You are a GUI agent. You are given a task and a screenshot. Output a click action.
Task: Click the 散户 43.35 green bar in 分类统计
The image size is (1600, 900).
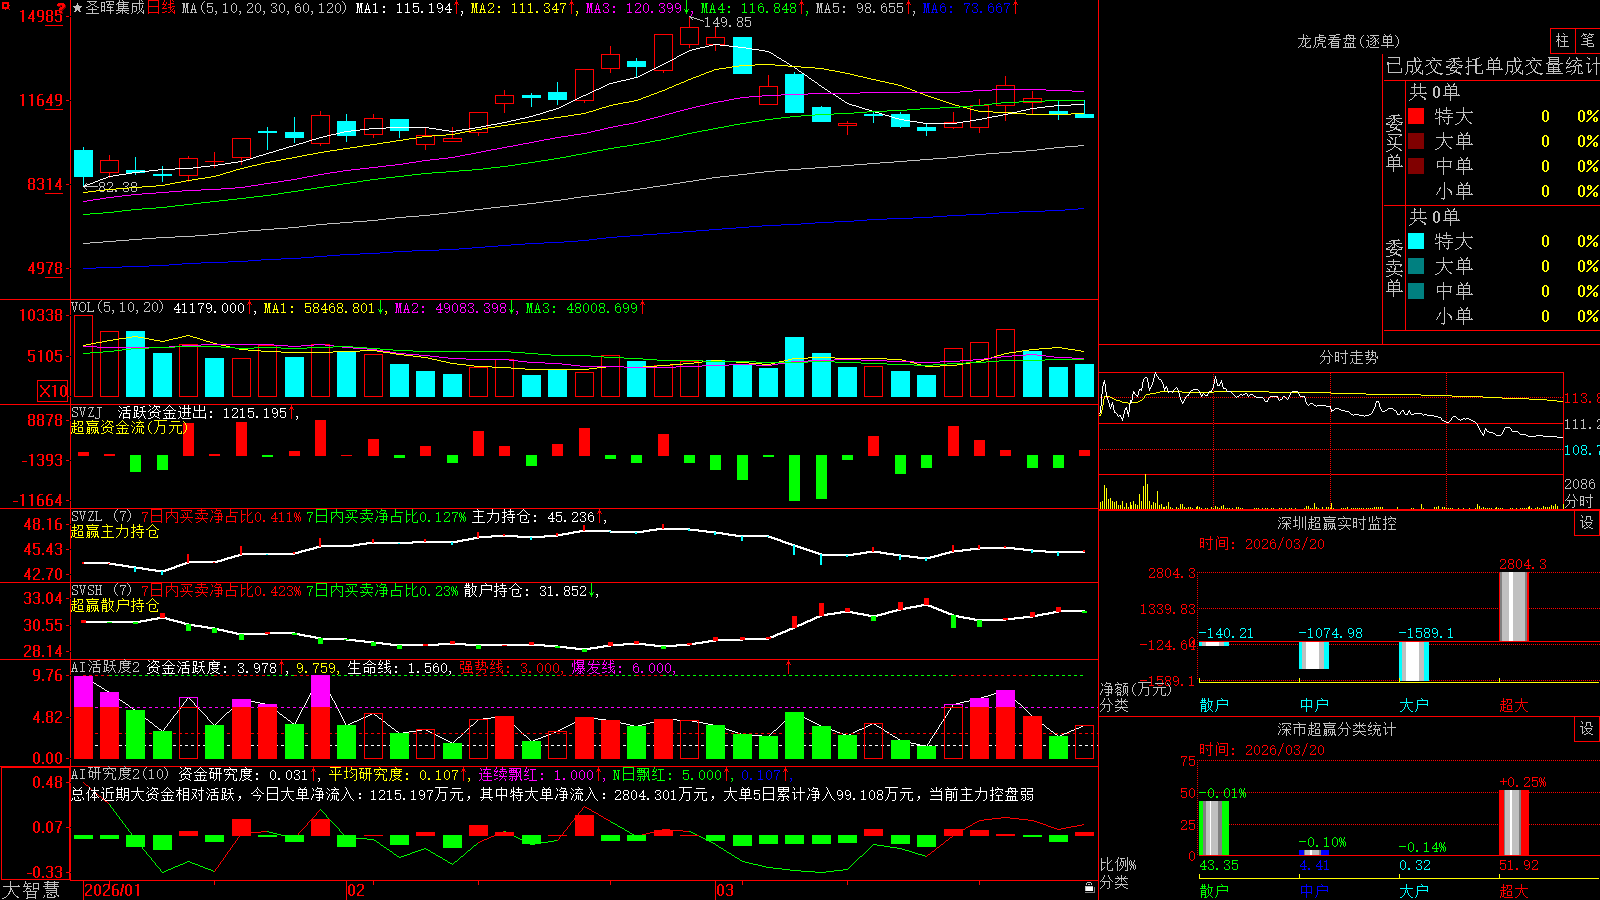point(1214,828)
